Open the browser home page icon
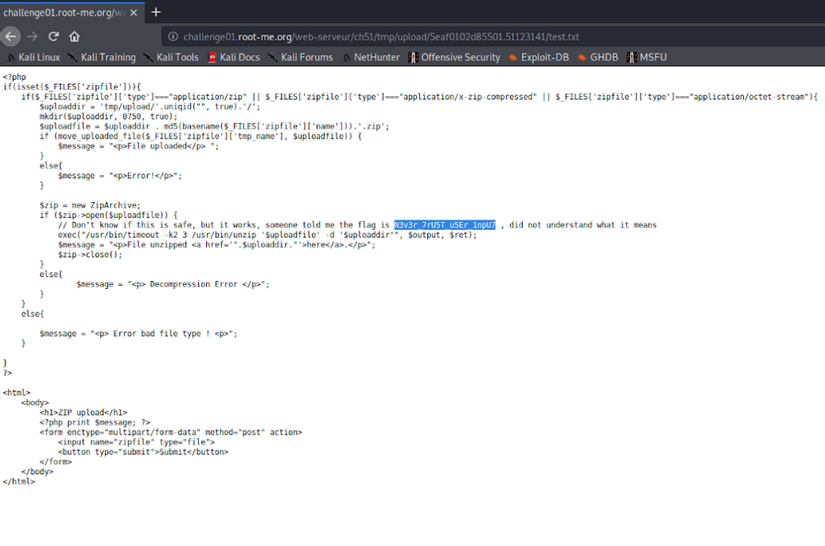Viewport: 825px width, 546px height. pyautogui.click(x=74, y=36)
